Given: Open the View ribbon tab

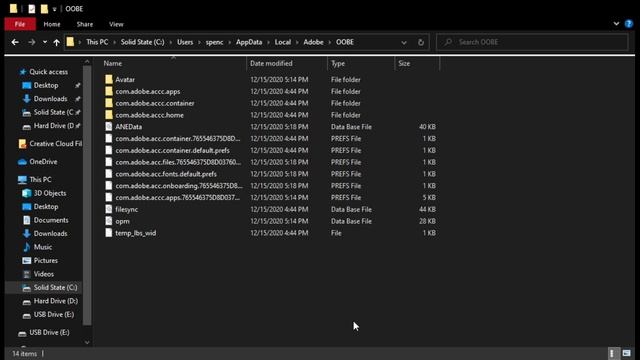Looking at the screenshot, I should tap(116, 24).
